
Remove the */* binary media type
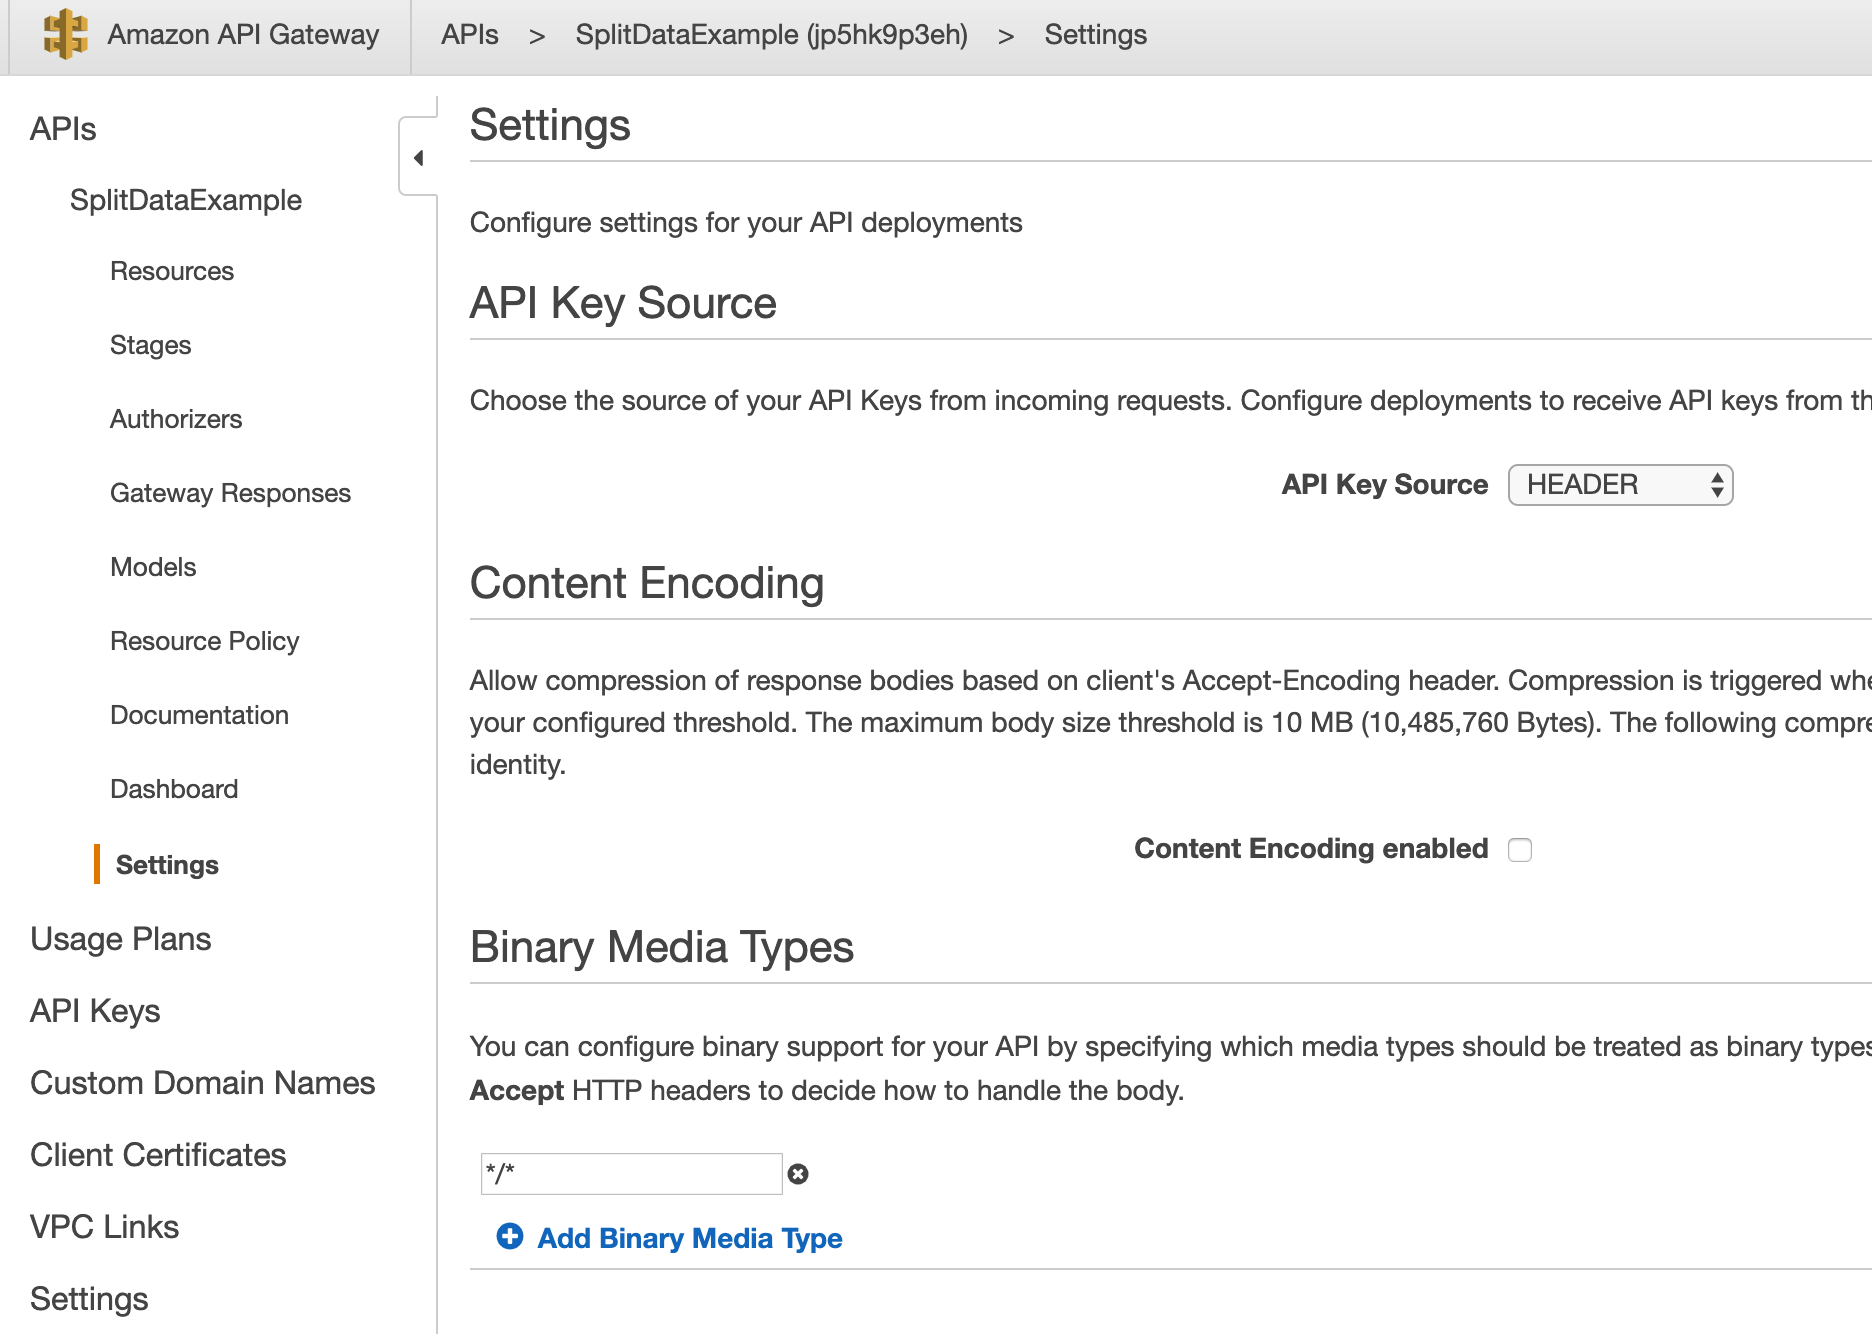click(797, 1174)
